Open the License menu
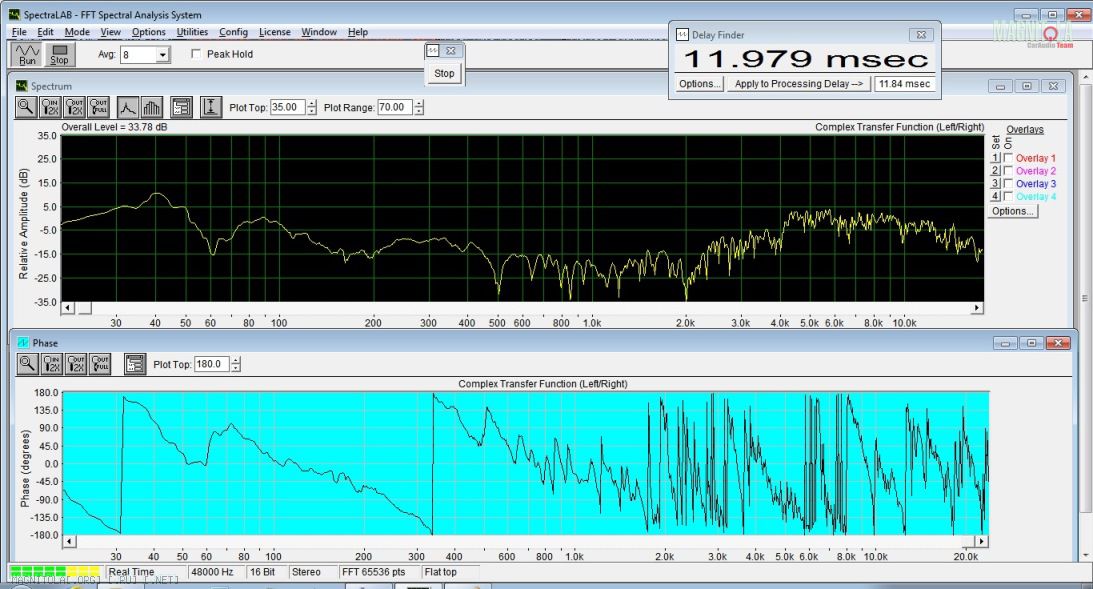The image size is (1093, 589). [275, 32]
